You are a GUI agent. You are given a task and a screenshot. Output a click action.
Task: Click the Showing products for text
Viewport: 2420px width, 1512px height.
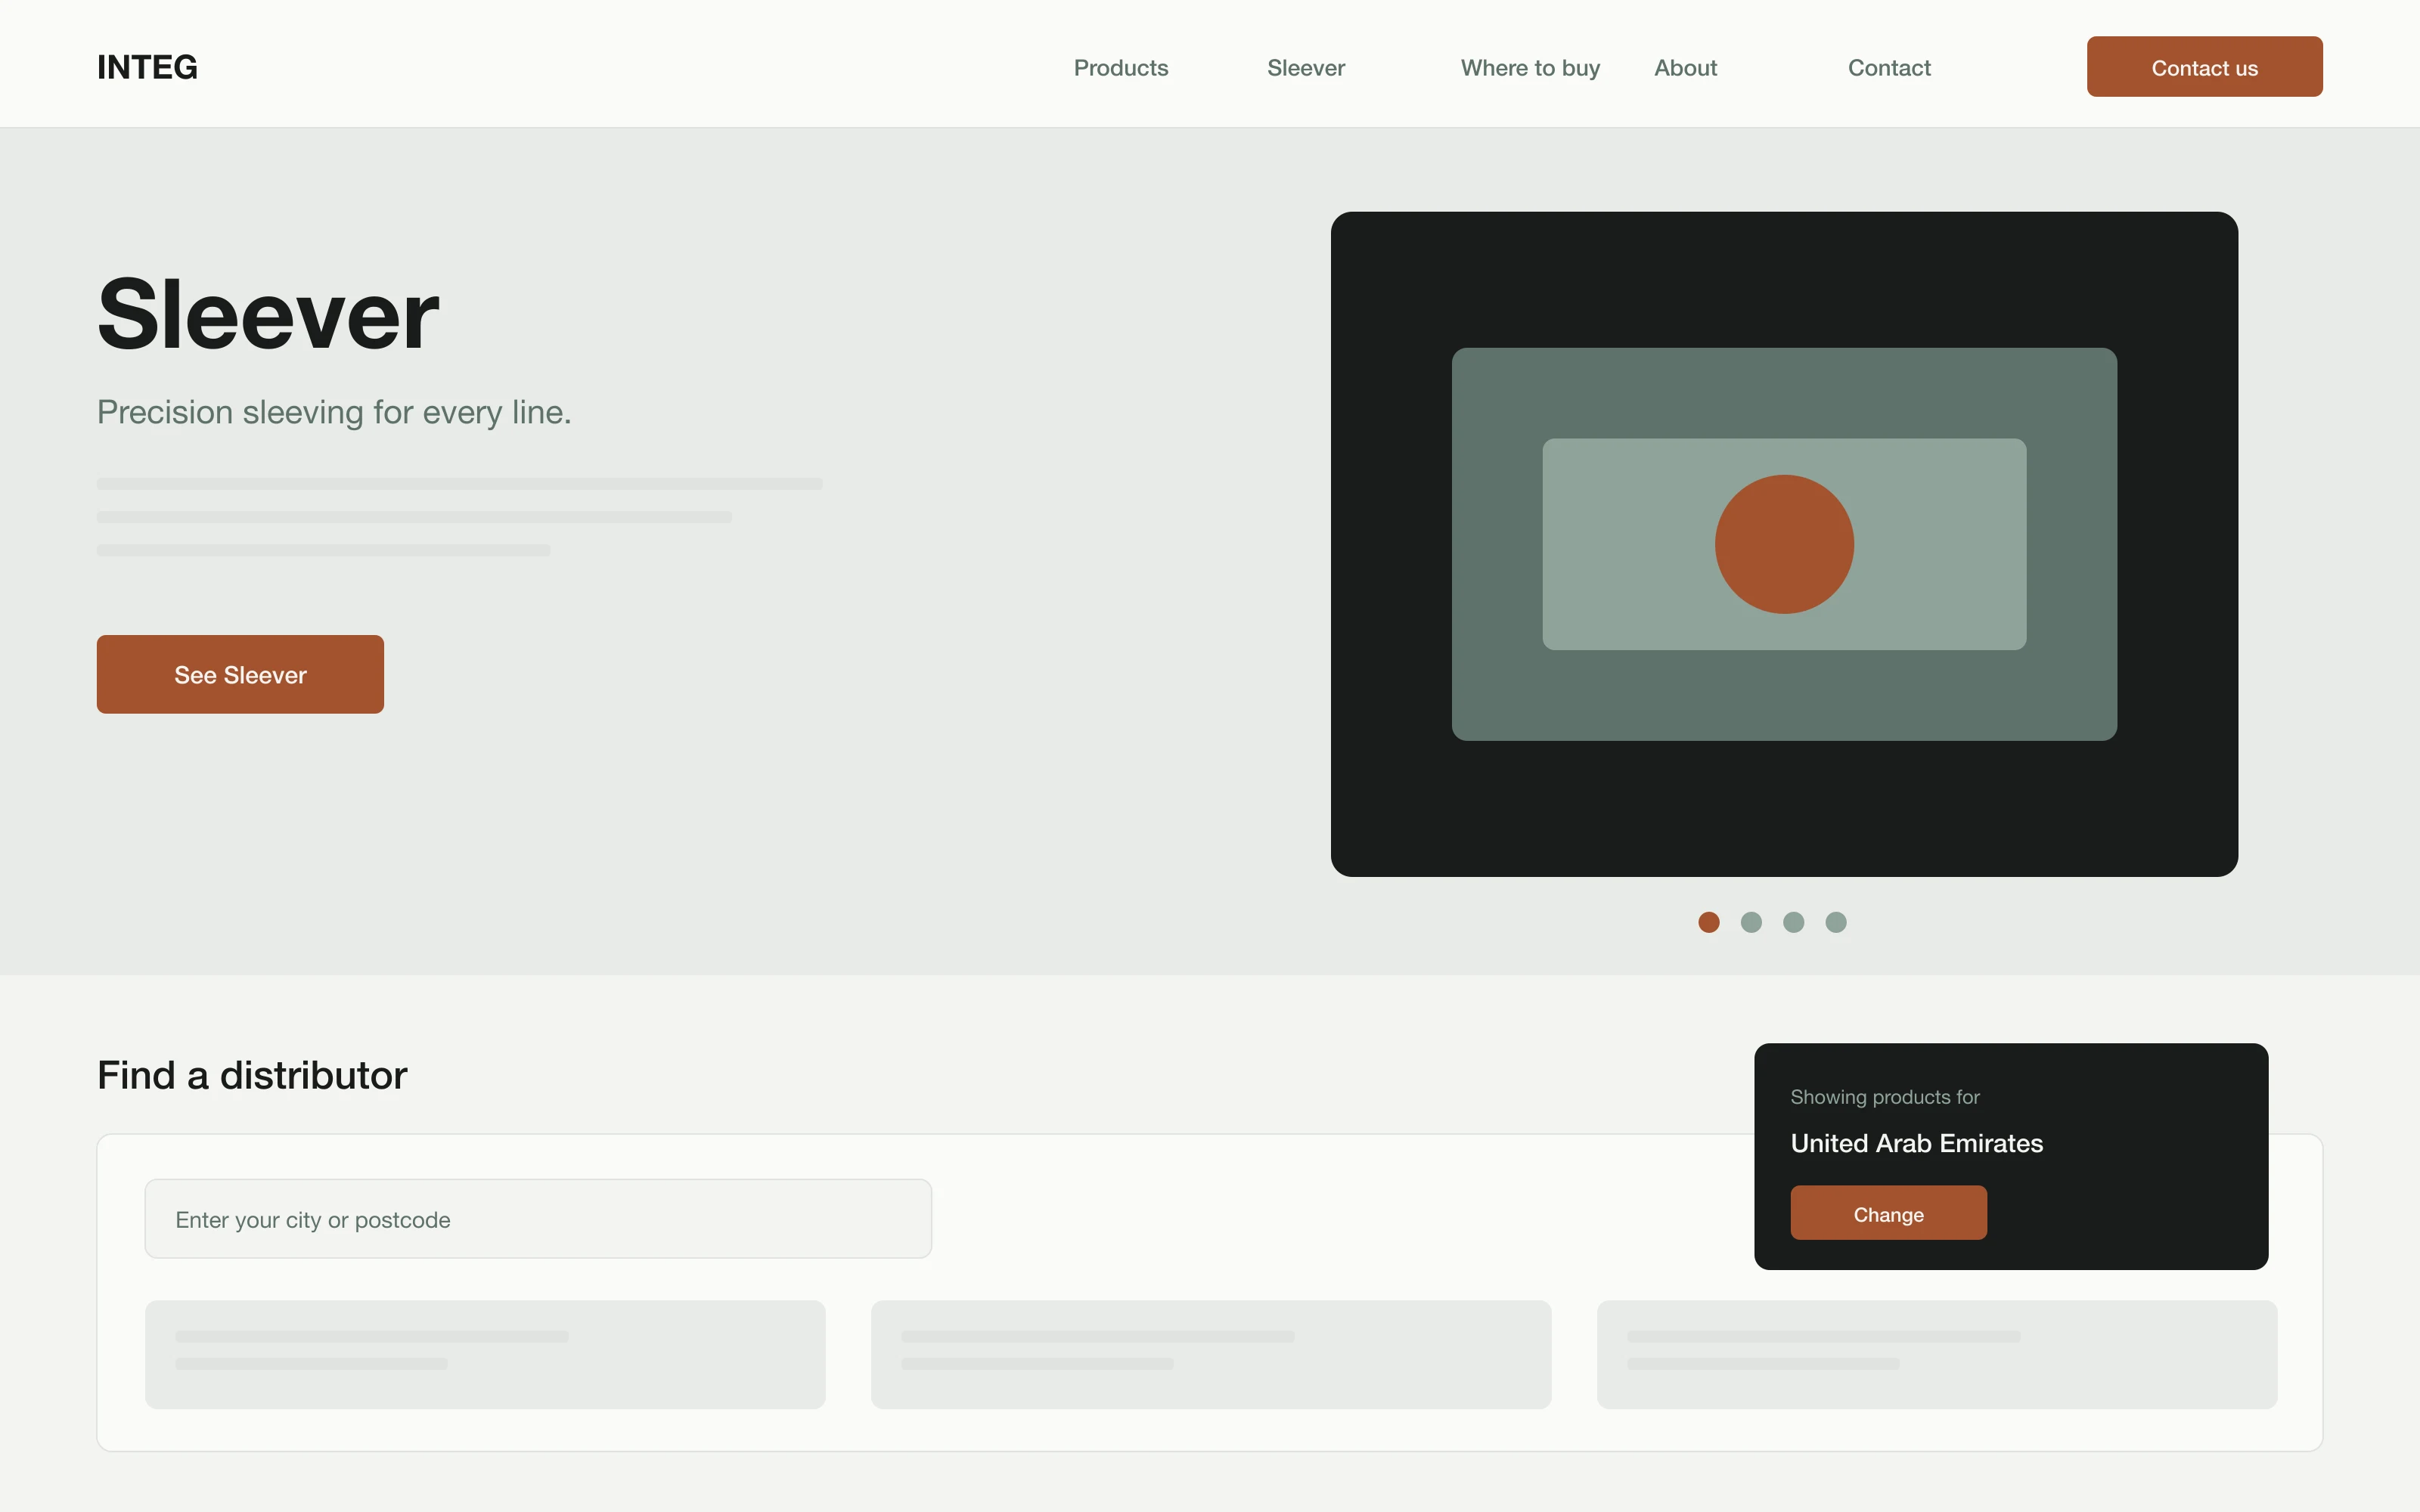(x=1885, y=1097)
